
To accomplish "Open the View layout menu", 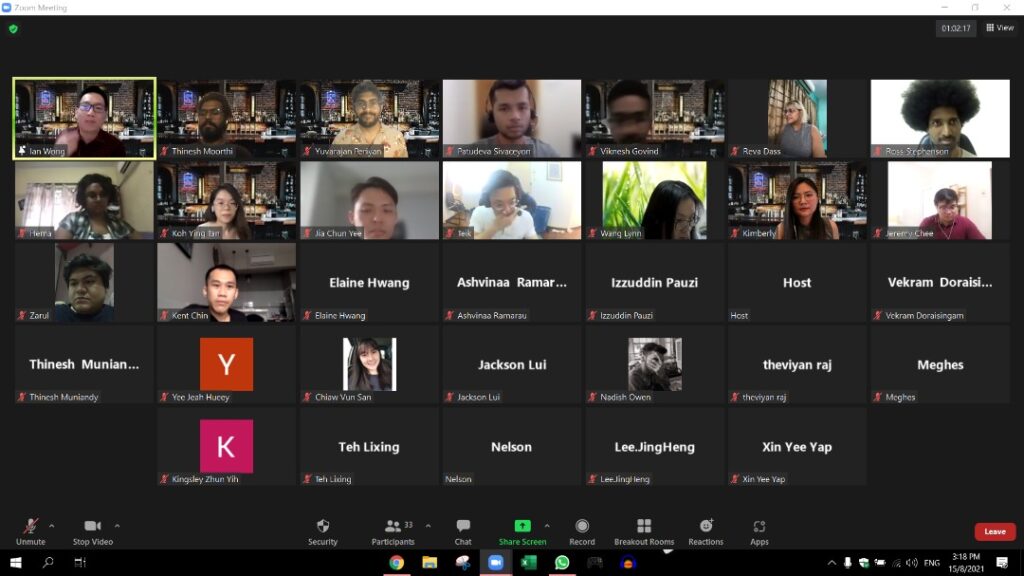I will [x=999, y=28].
